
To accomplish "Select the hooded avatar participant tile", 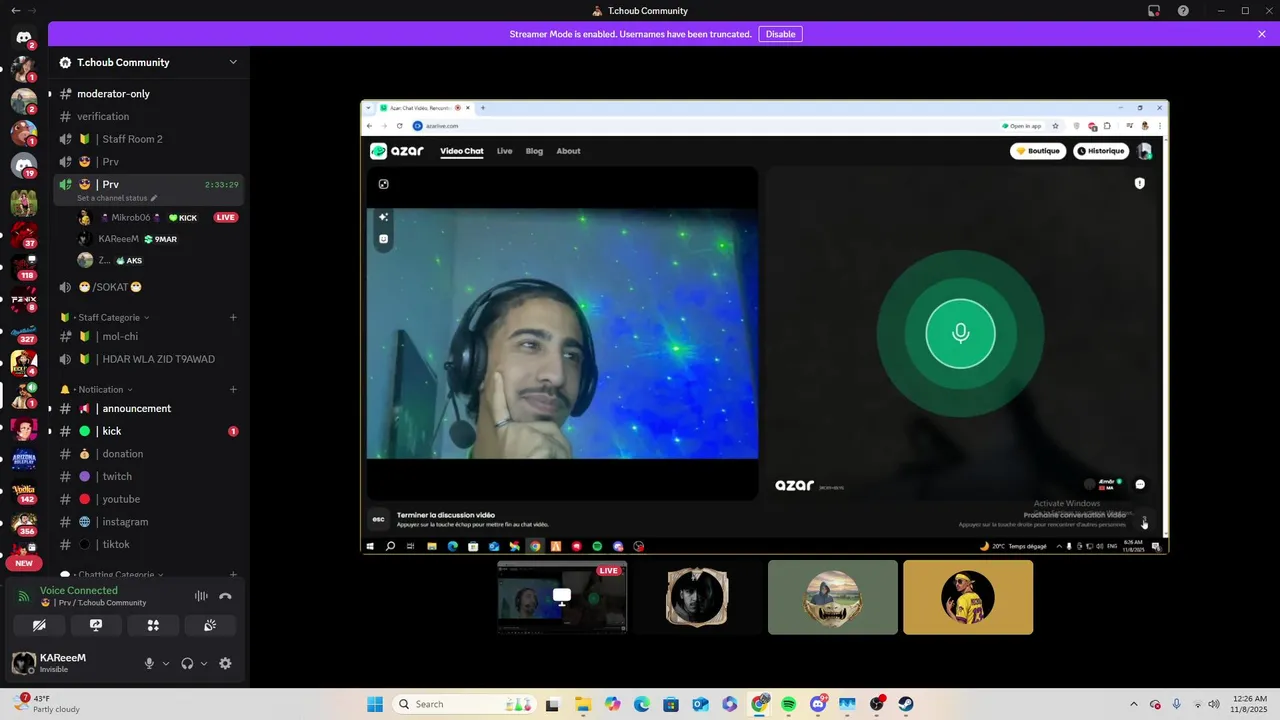I will click(x=833, y=597).
